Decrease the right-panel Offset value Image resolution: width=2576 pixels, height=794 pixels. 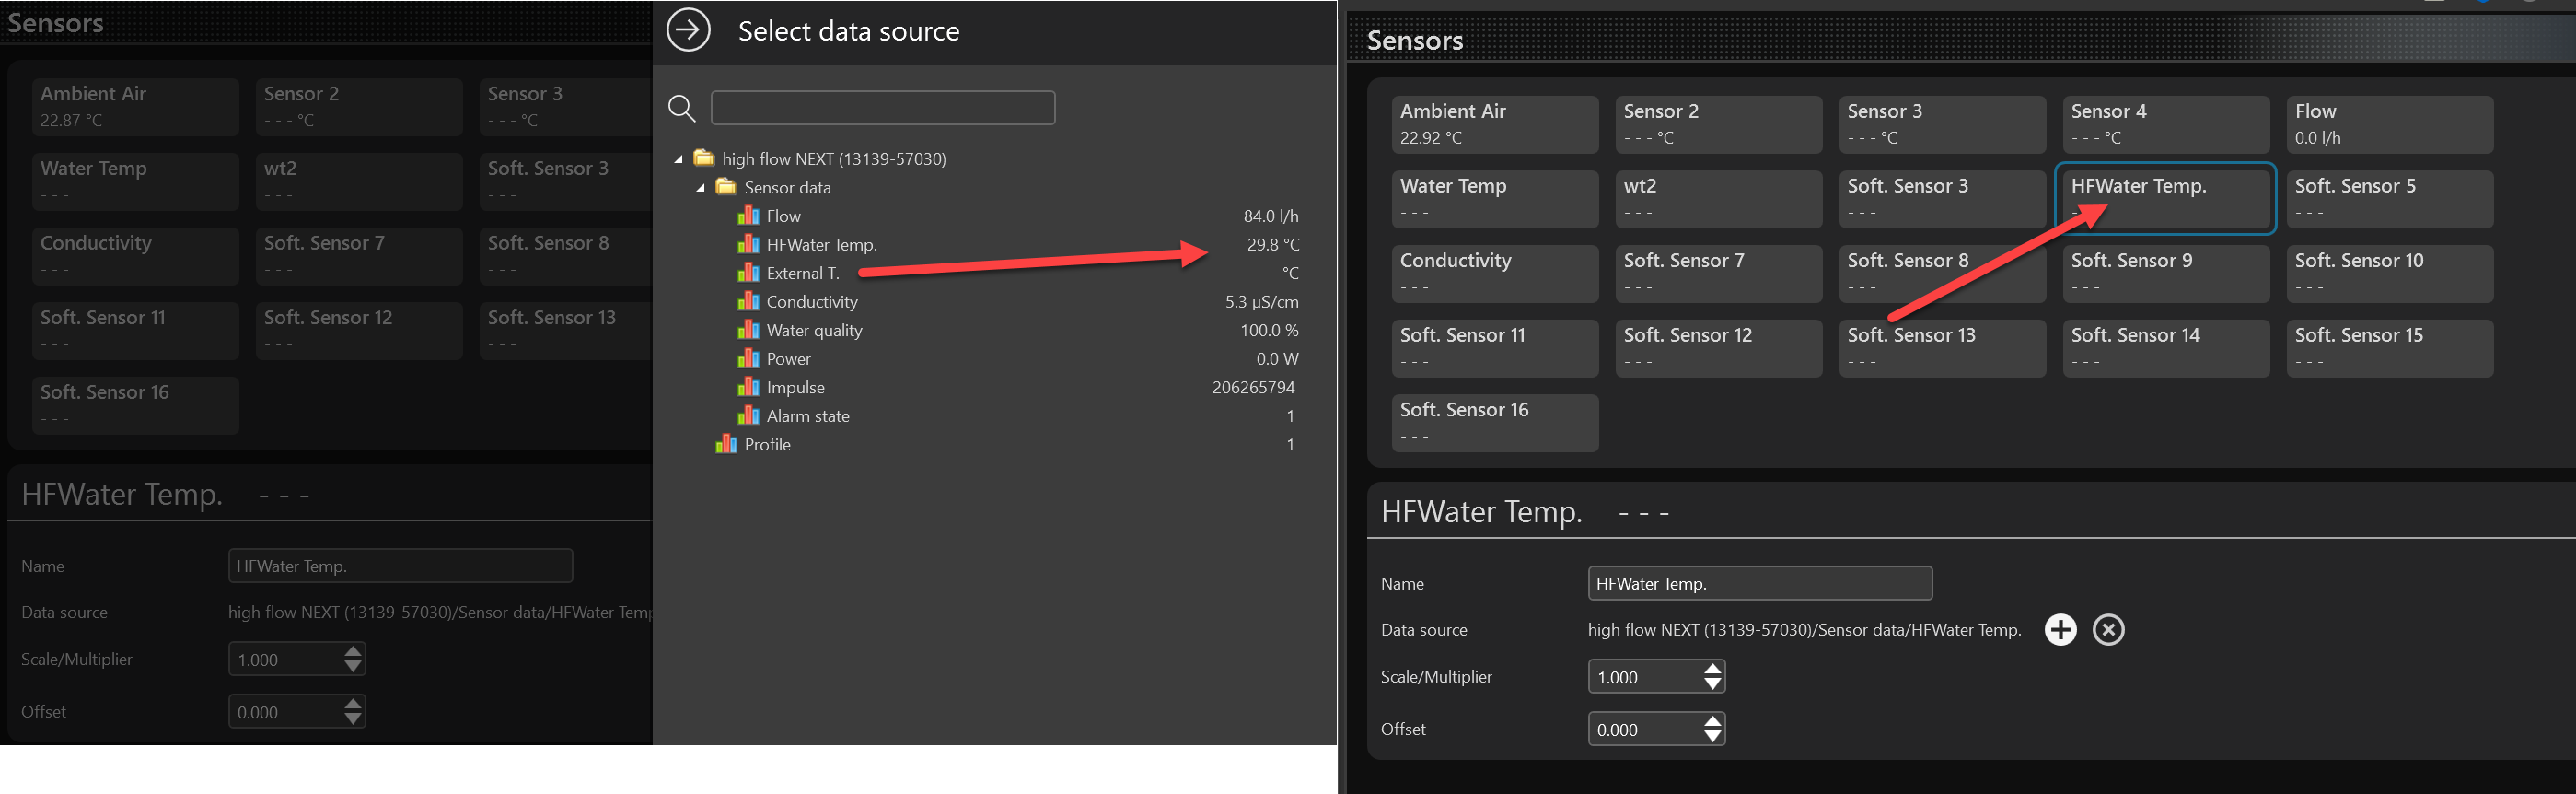1712,736
